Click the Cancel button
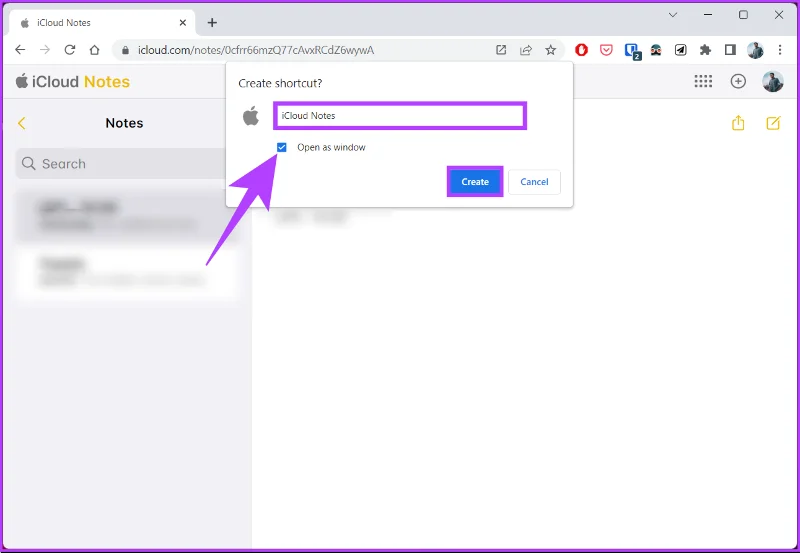 coord(534,182)
